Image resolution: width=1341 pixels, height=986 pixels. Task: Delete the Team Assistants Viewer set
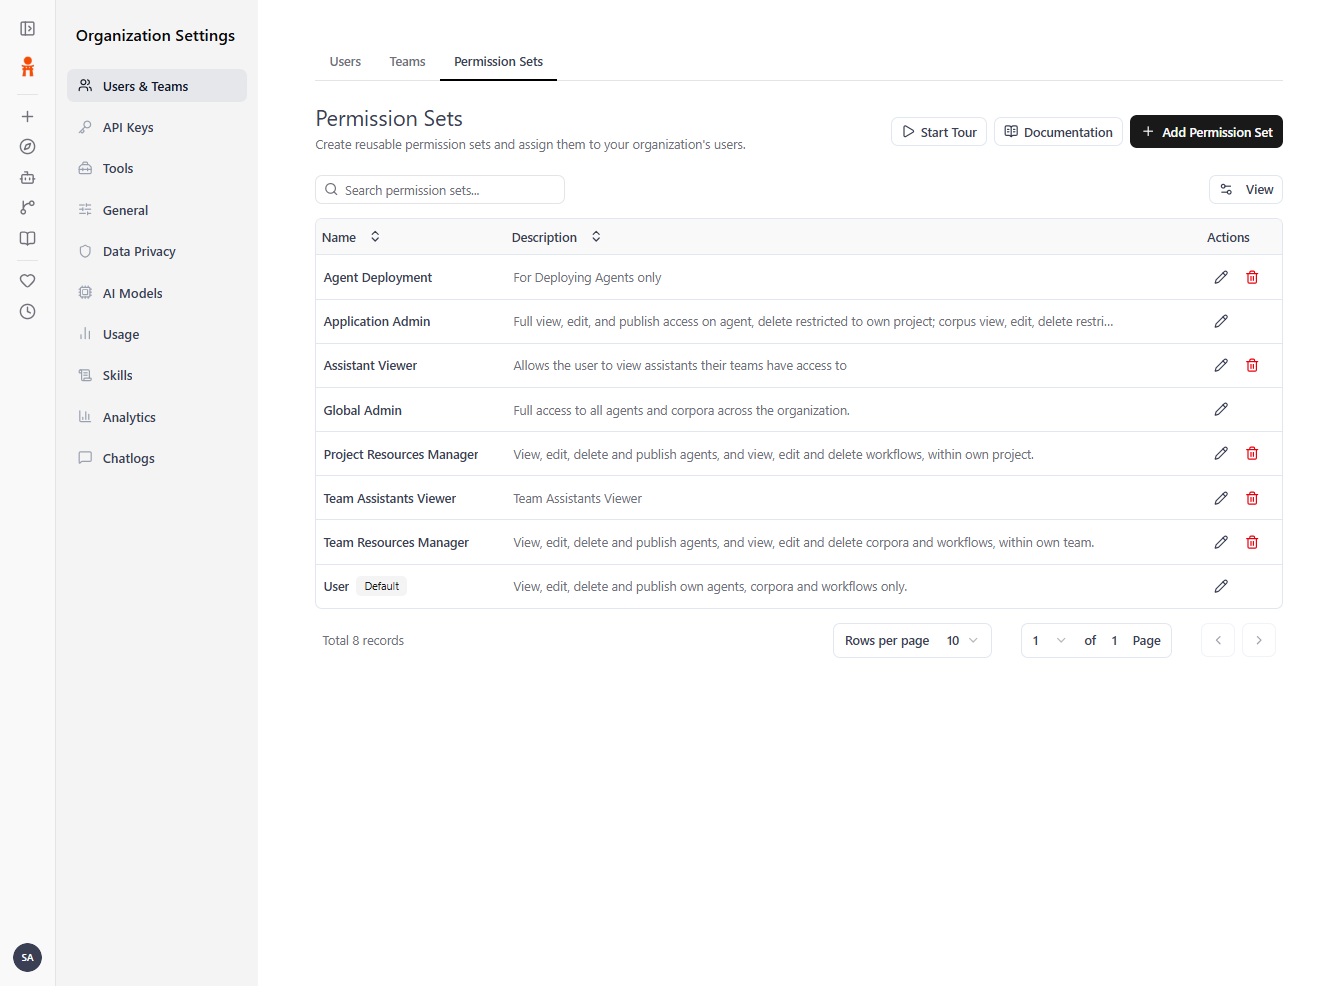[x=1252, y=498]
